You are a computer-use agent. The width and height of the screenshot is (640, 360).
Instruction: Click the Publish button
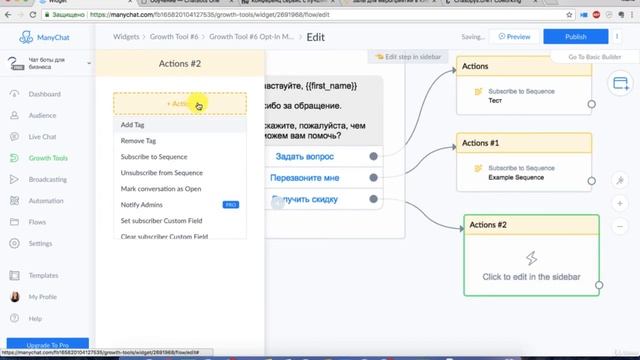(576, 37)
